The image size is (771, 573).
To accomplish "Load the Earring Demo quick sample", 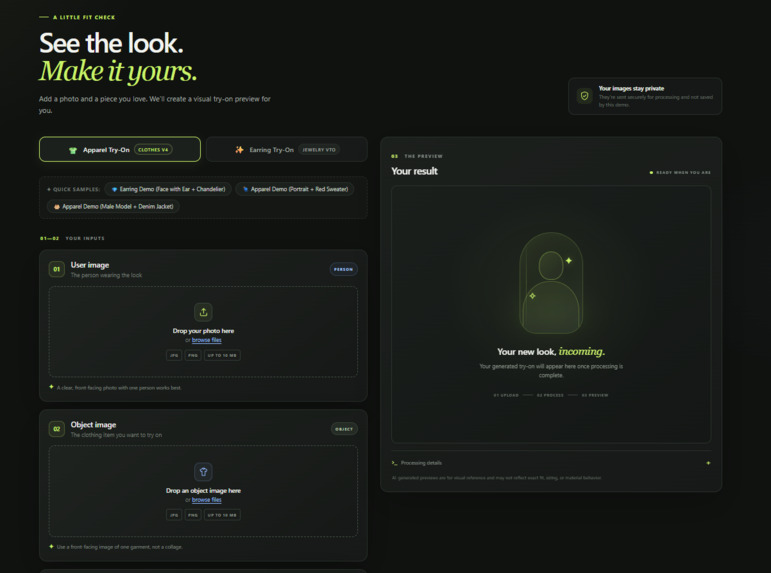I will [168, 189].
